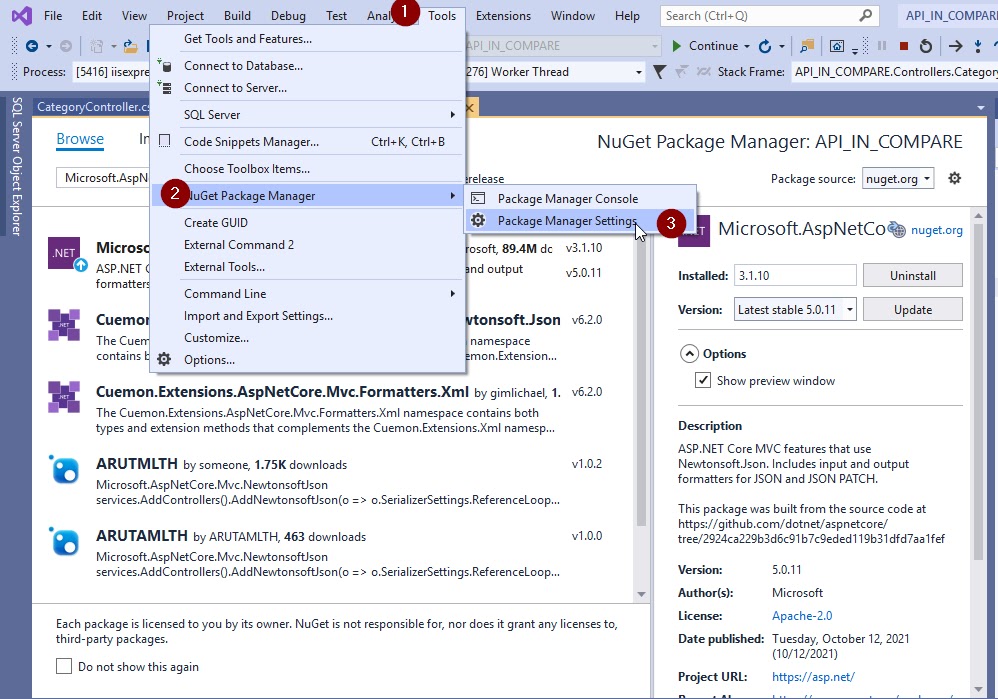This screenshot has width=998, height=699.
Task: Click the Connect to Server icon
Action: click(x=164, y=88)
